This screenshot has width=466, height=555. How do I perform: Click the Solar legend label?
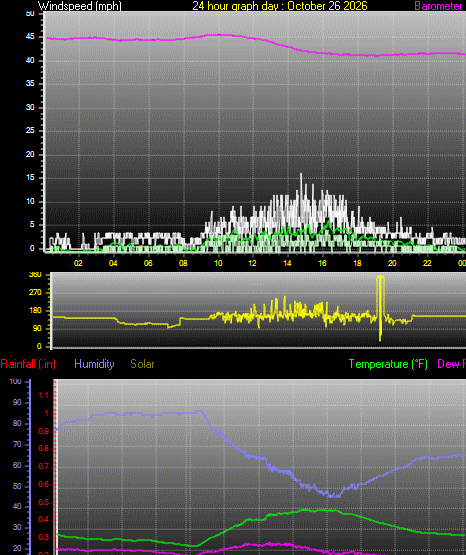coord(142,364)
